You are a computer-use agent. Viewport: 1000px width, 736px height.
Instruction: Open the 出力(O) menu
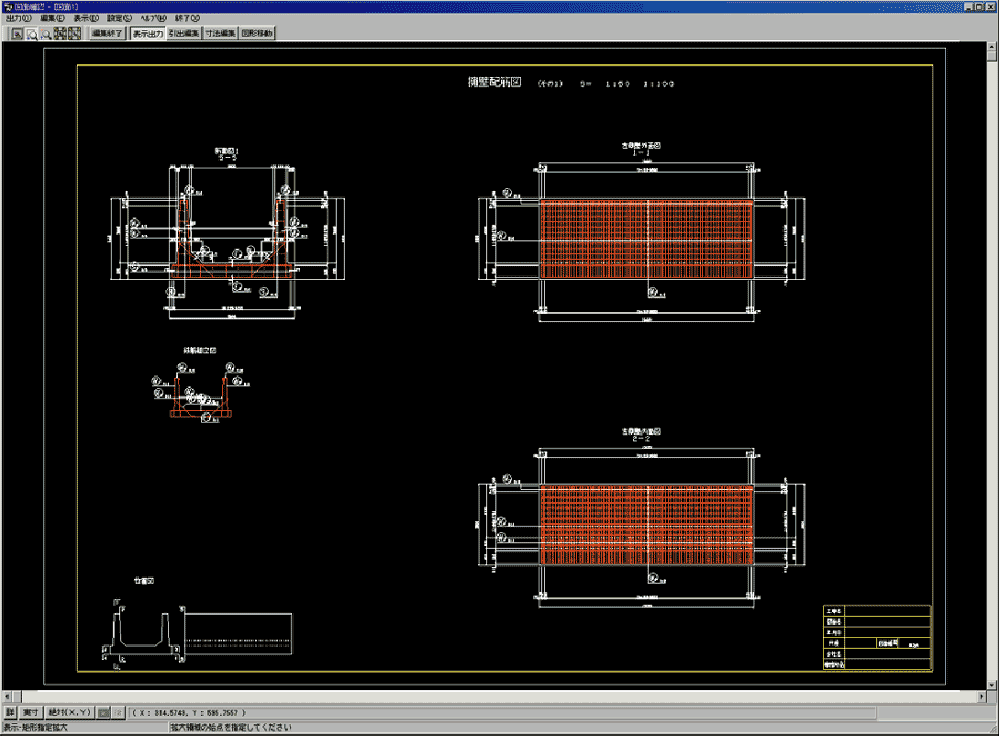19,19
